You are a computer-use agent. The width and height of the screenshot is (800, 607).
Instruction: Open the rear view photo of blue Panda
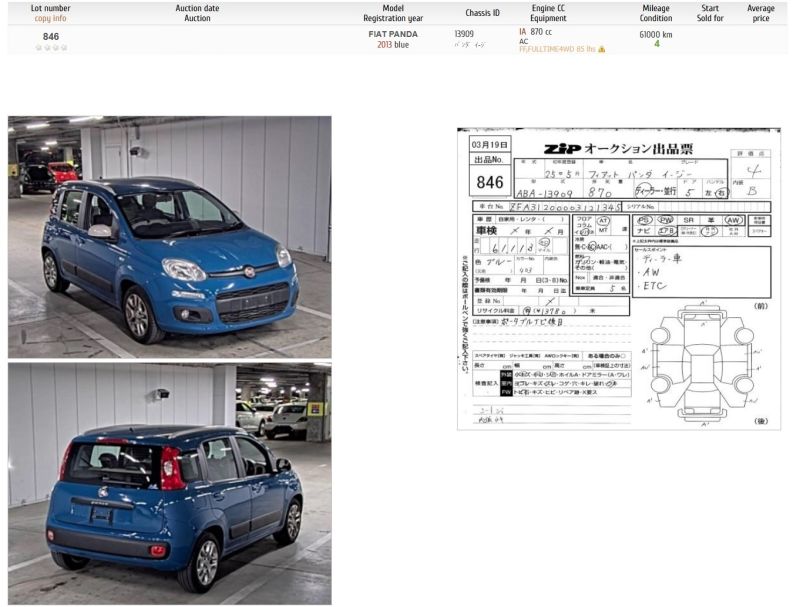click(169, 484)
